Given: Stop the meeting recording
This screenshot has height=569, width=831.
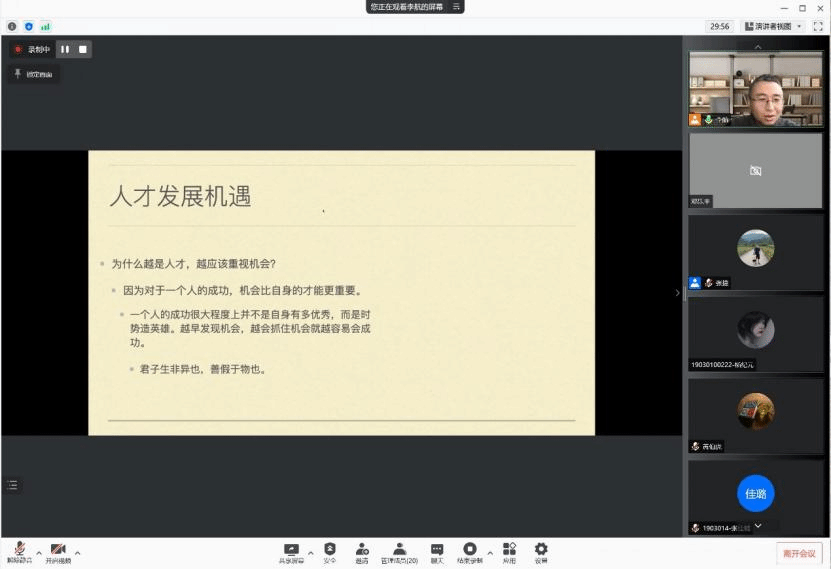Looking at the screenshot, I should point(83,49).
